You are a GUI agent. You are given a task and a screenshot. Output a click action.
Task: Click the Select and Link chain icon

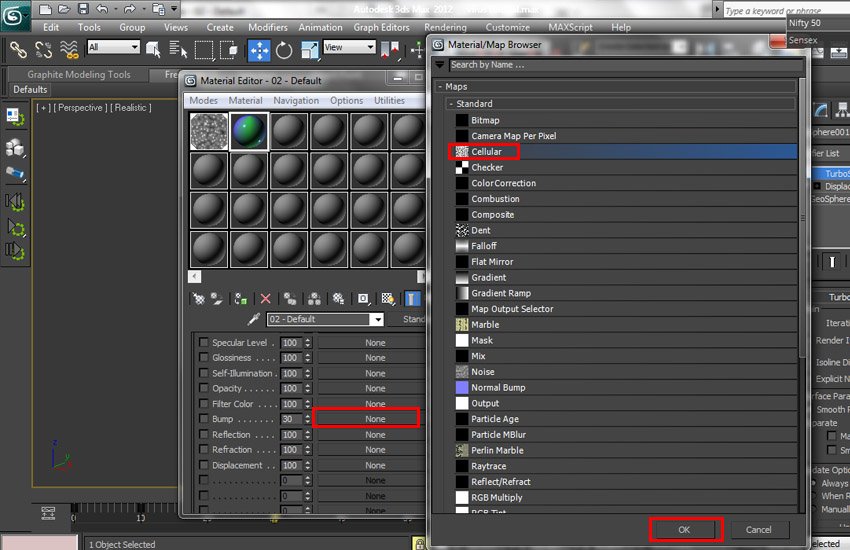click(18, 49)
